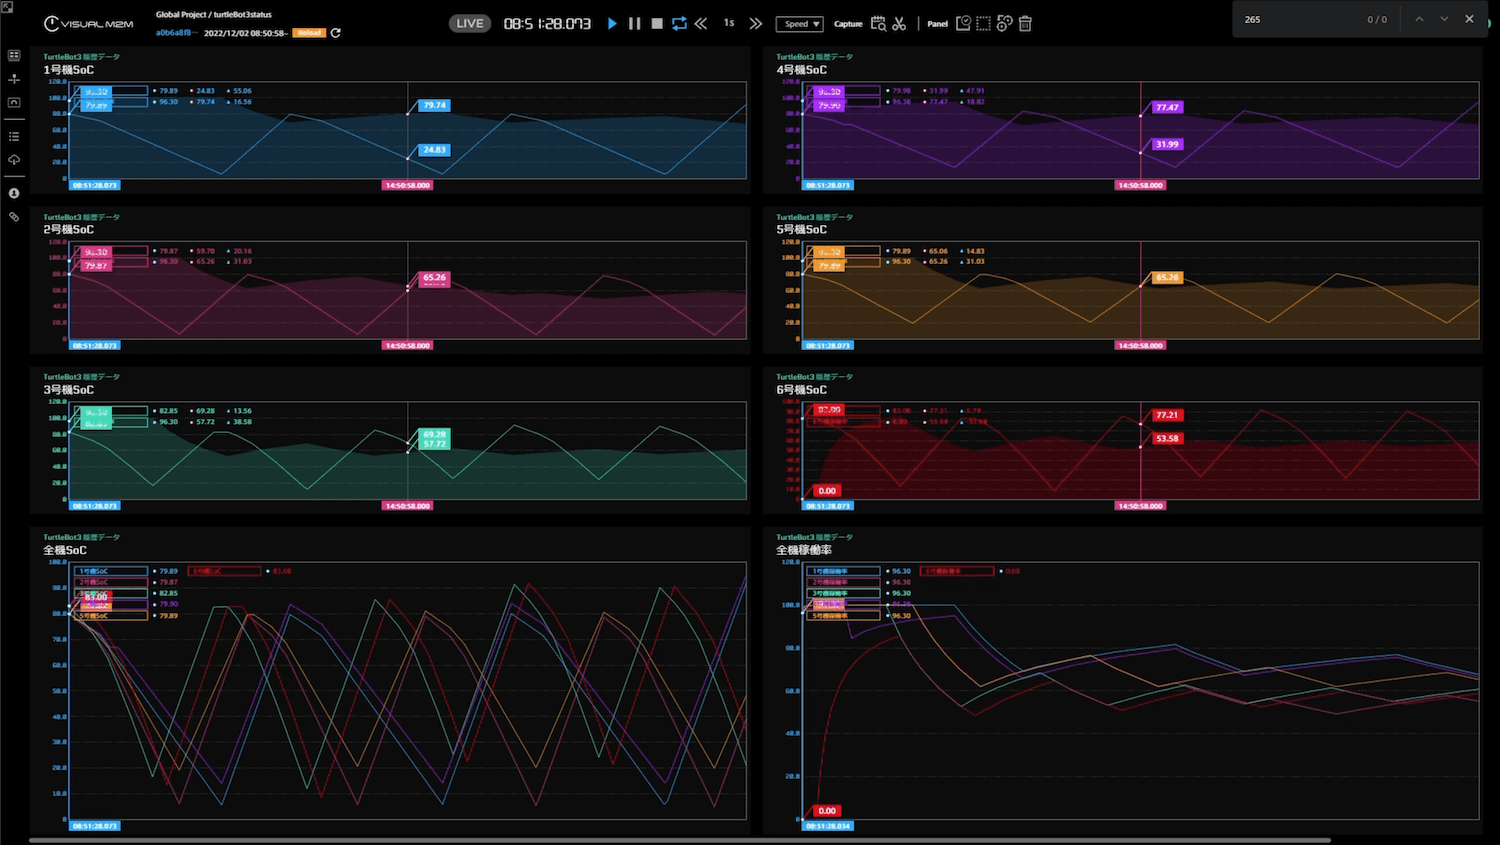Click the fullscreen expand icon in the top-left corner
1500x845 pixels.
[7, 7]
